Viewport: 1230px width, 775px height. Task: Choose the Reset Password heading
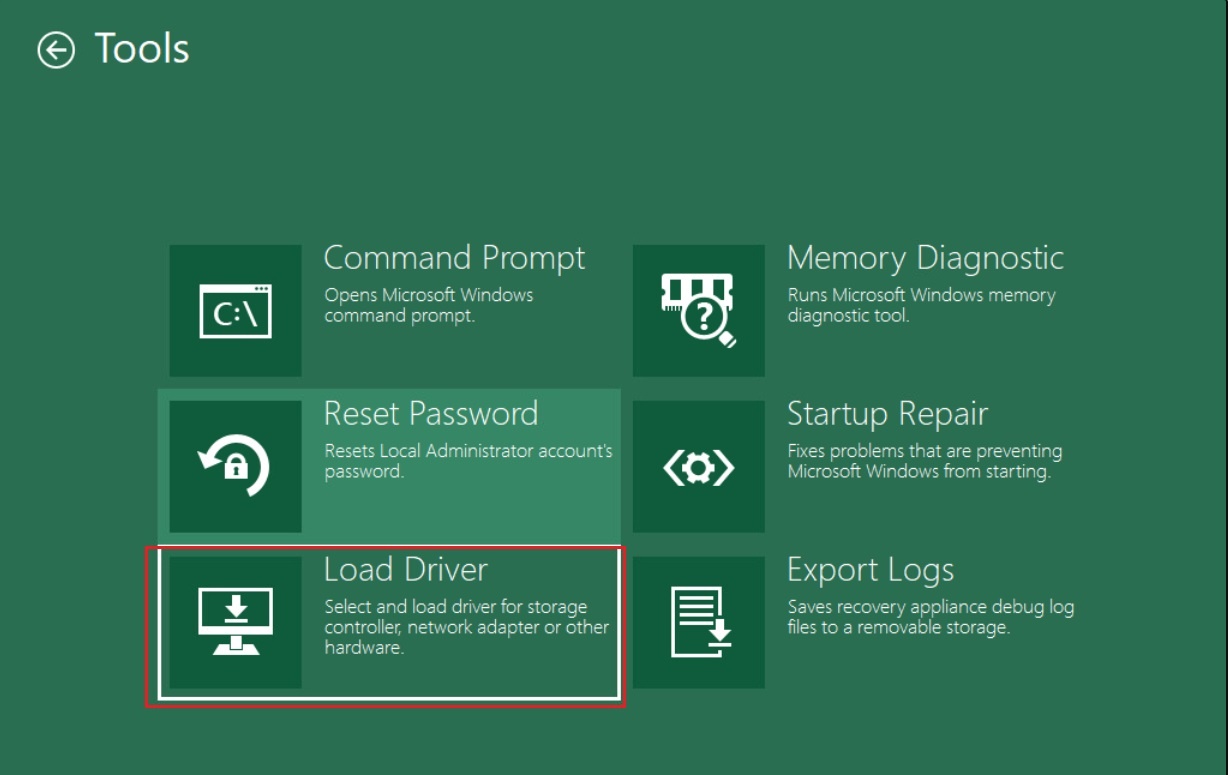pos(431,414)
